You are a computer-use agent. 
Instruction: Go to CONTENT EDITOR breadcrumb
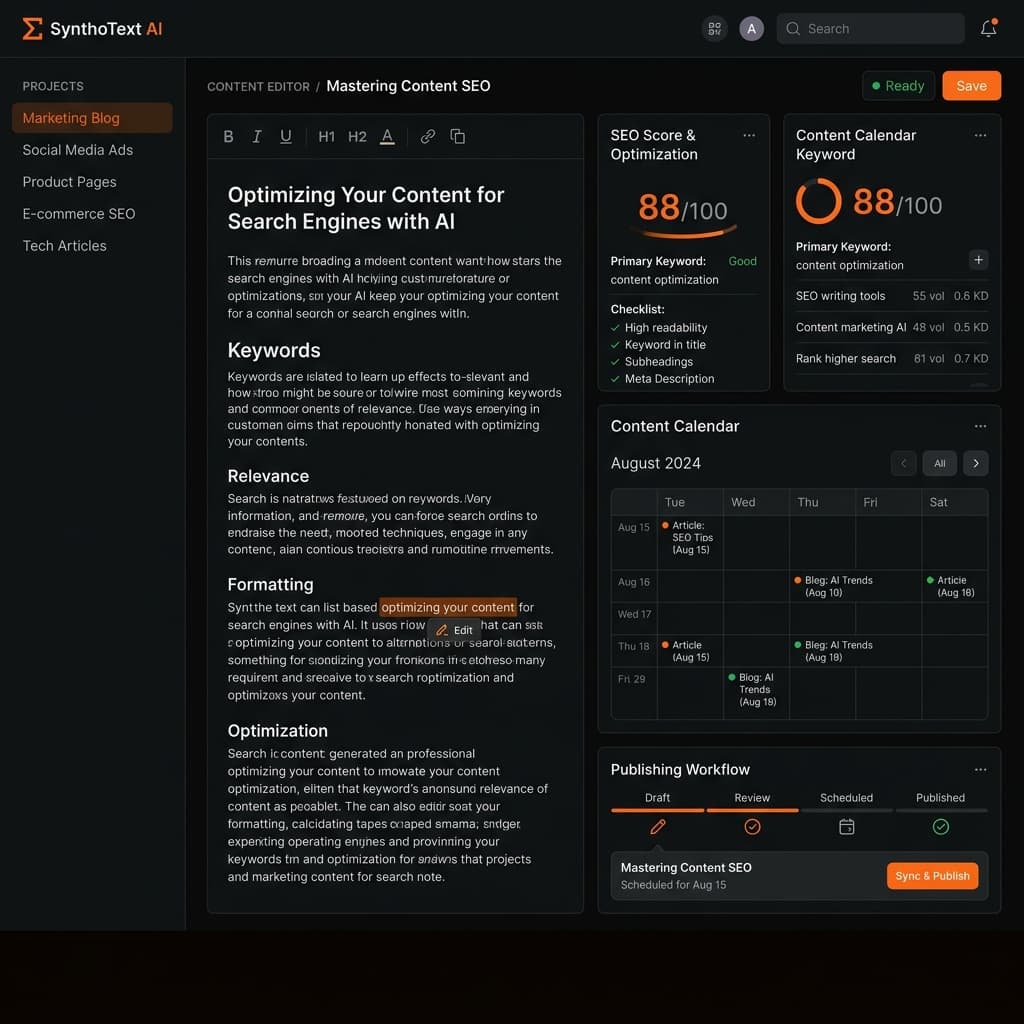258,87
